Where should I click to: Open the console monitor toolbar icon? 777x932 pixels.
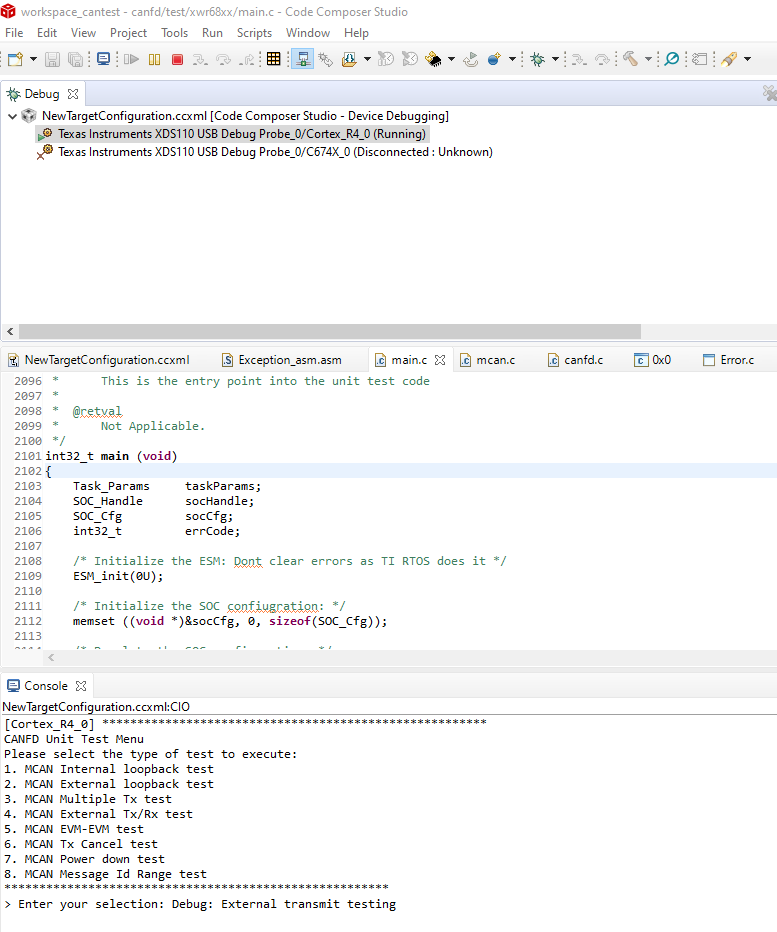click(x=103, y=59)
